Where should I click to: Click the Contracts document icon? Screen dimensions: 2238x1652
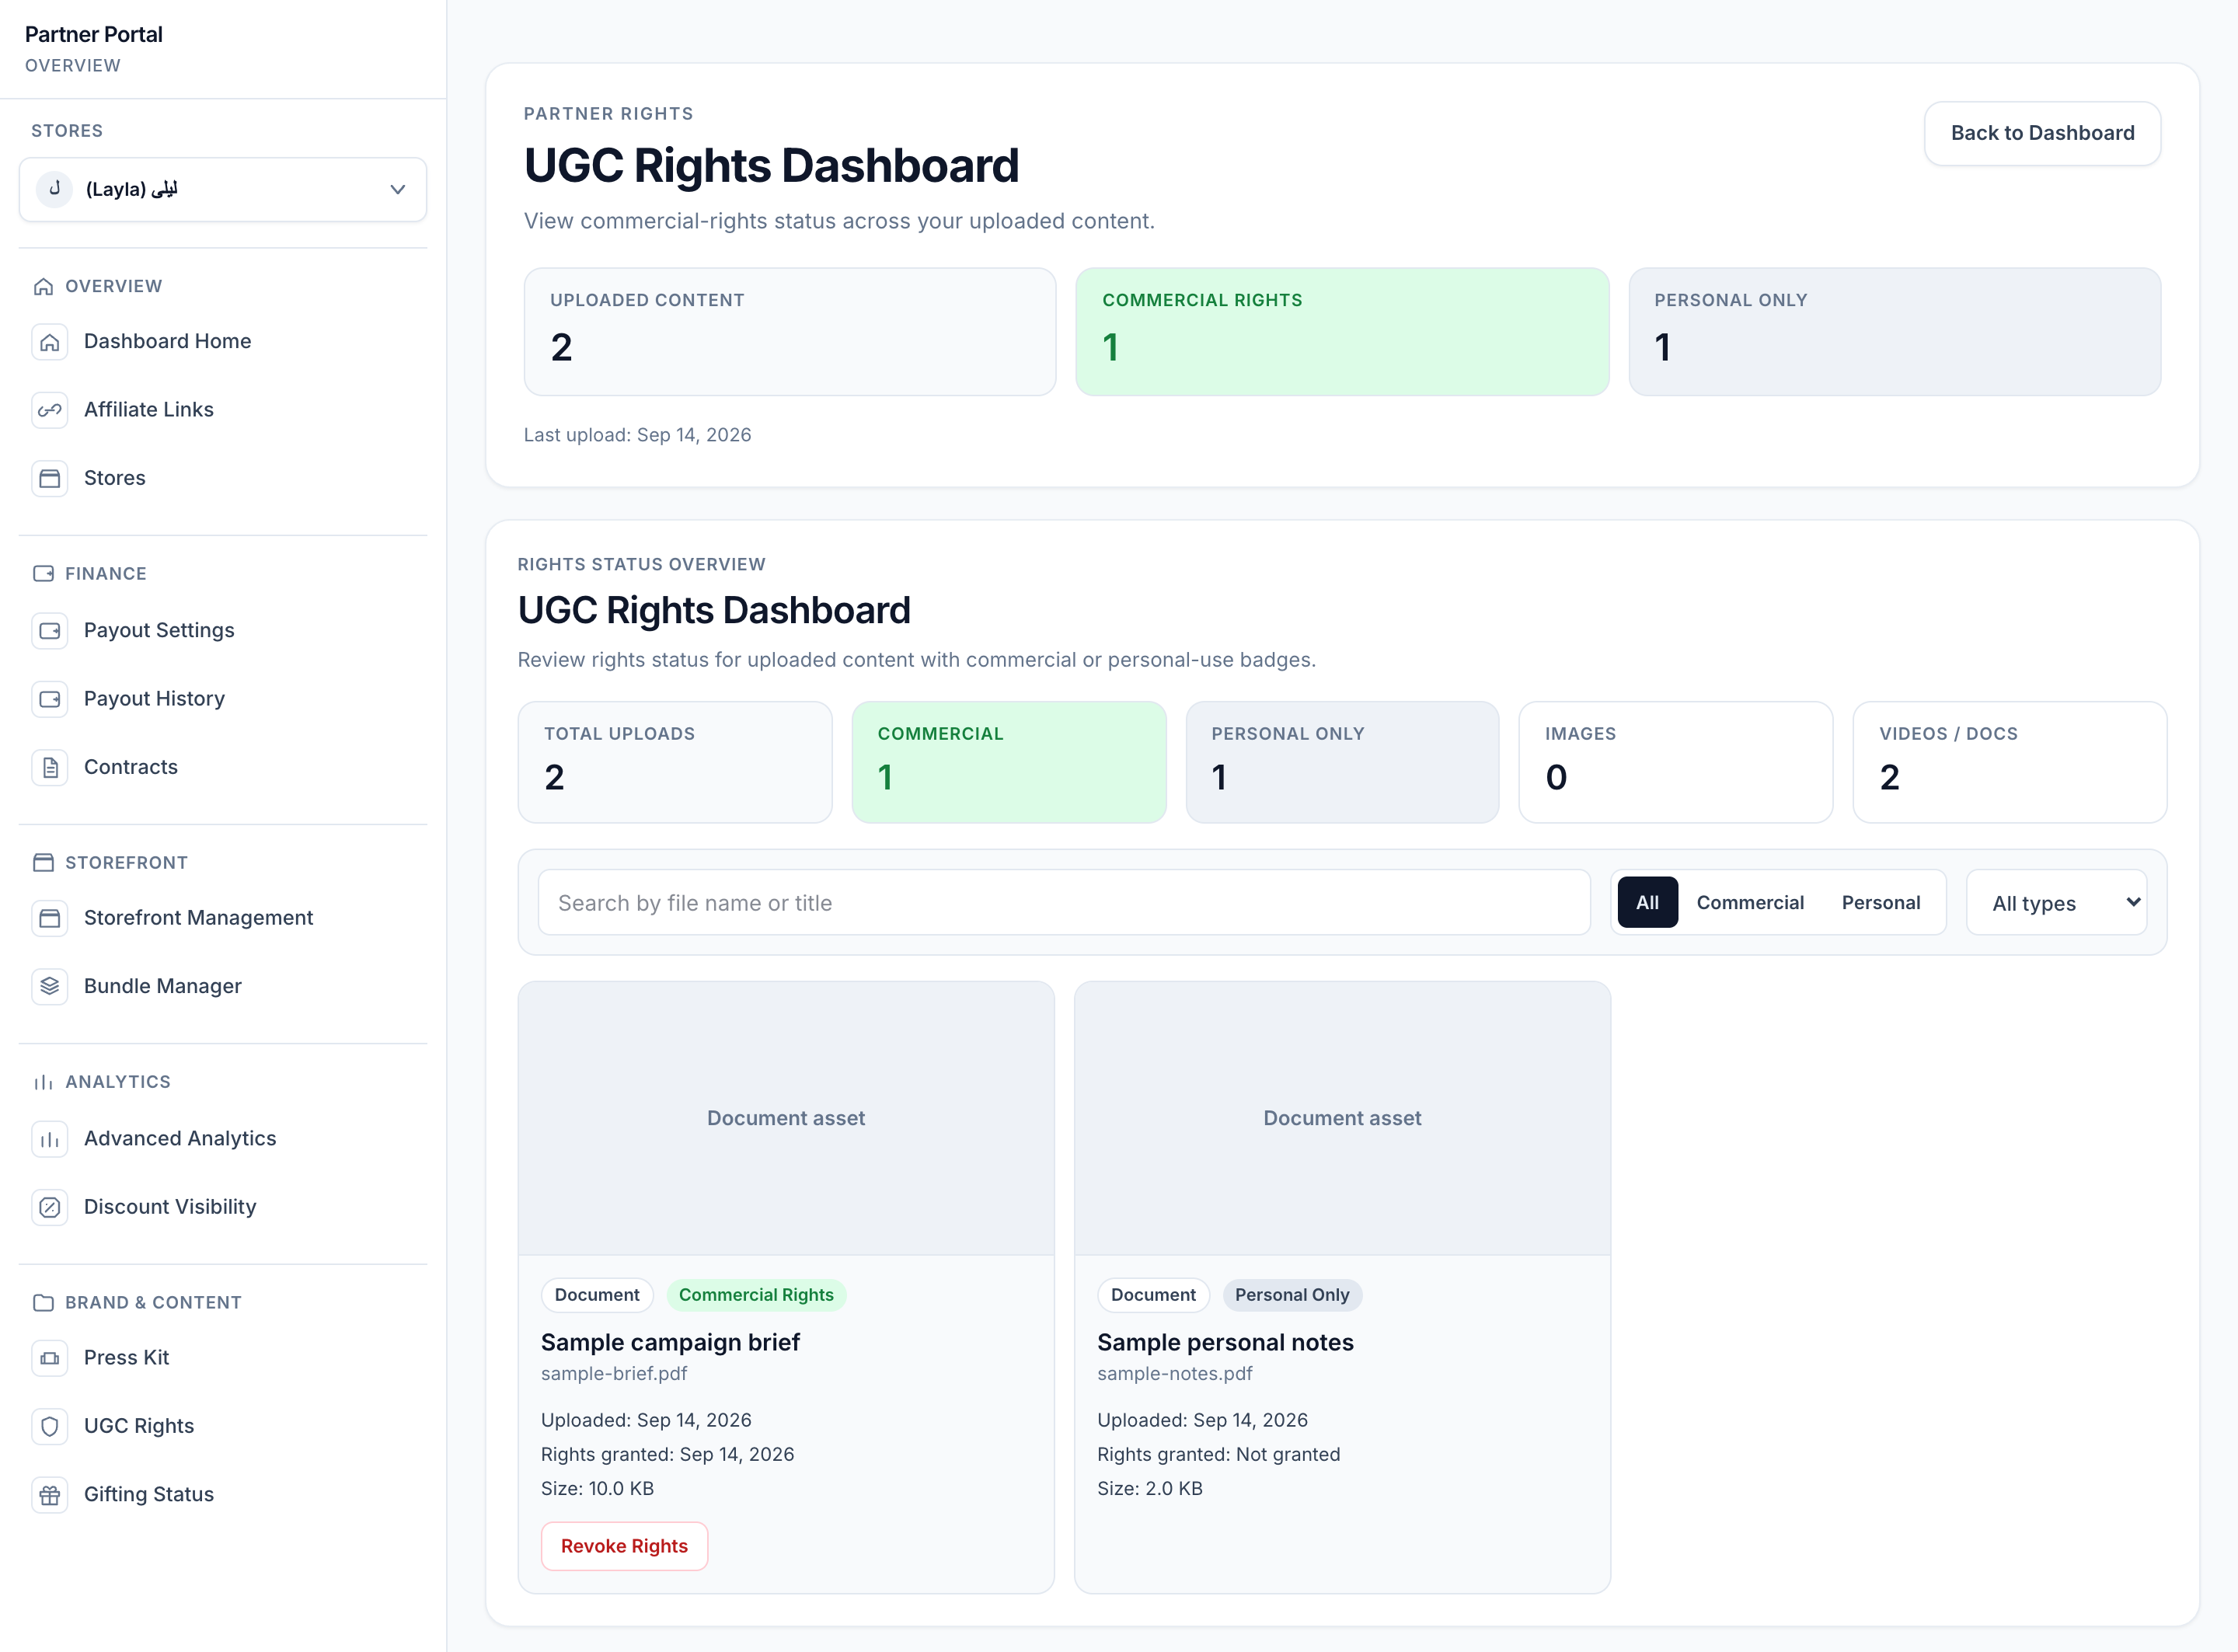(x=50, y=767)
